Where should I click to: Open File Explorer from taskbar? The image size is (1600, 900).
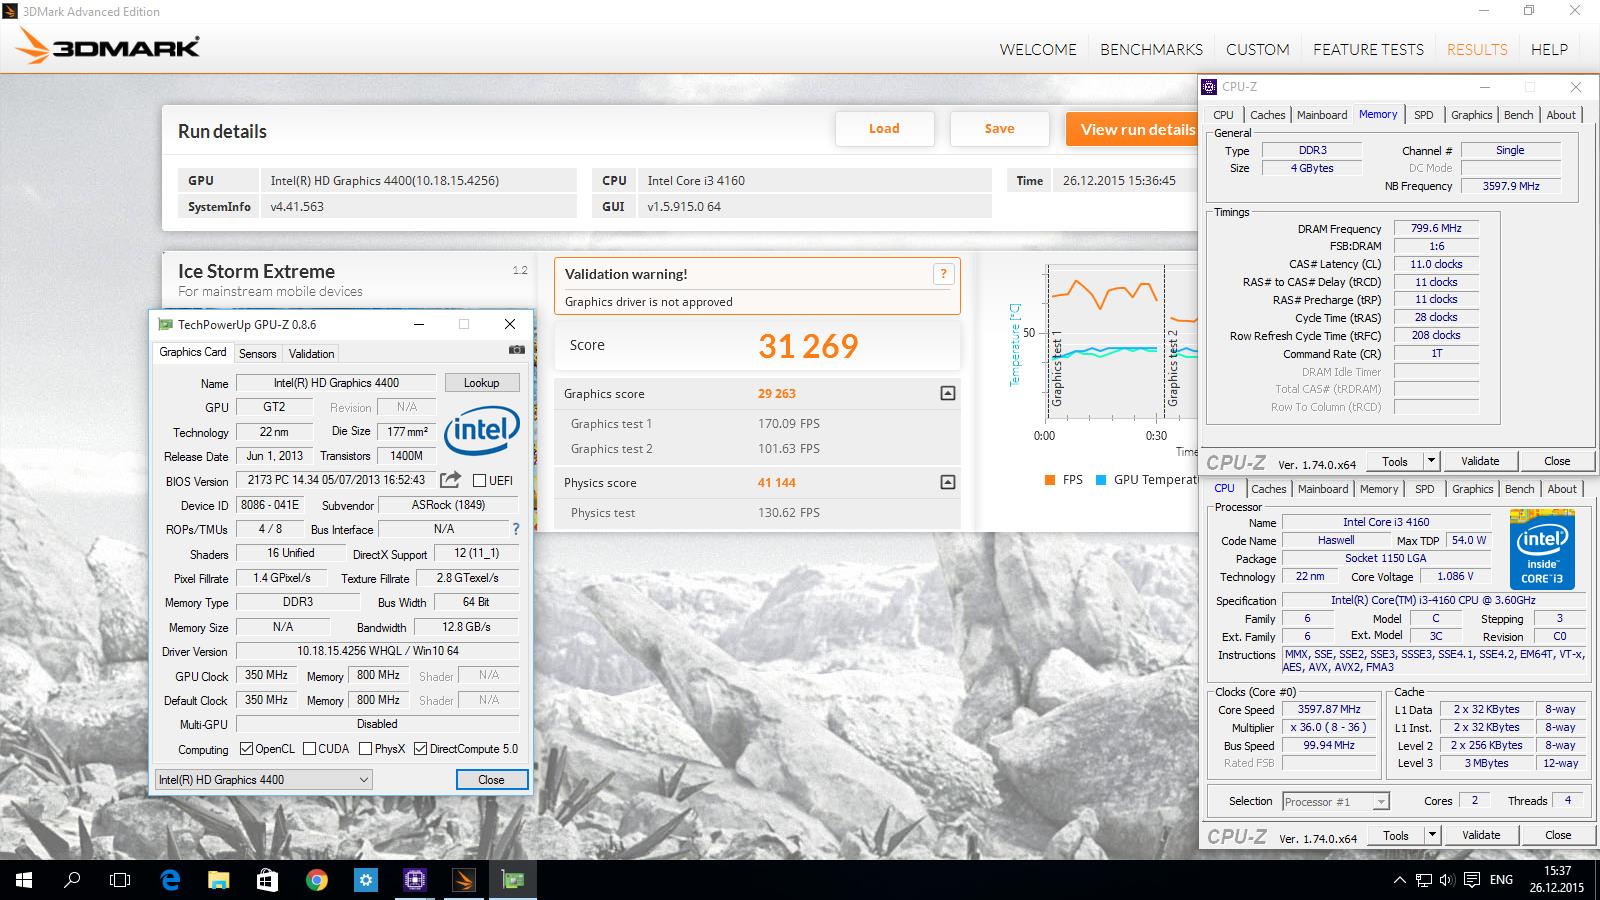tap(218, 880)
